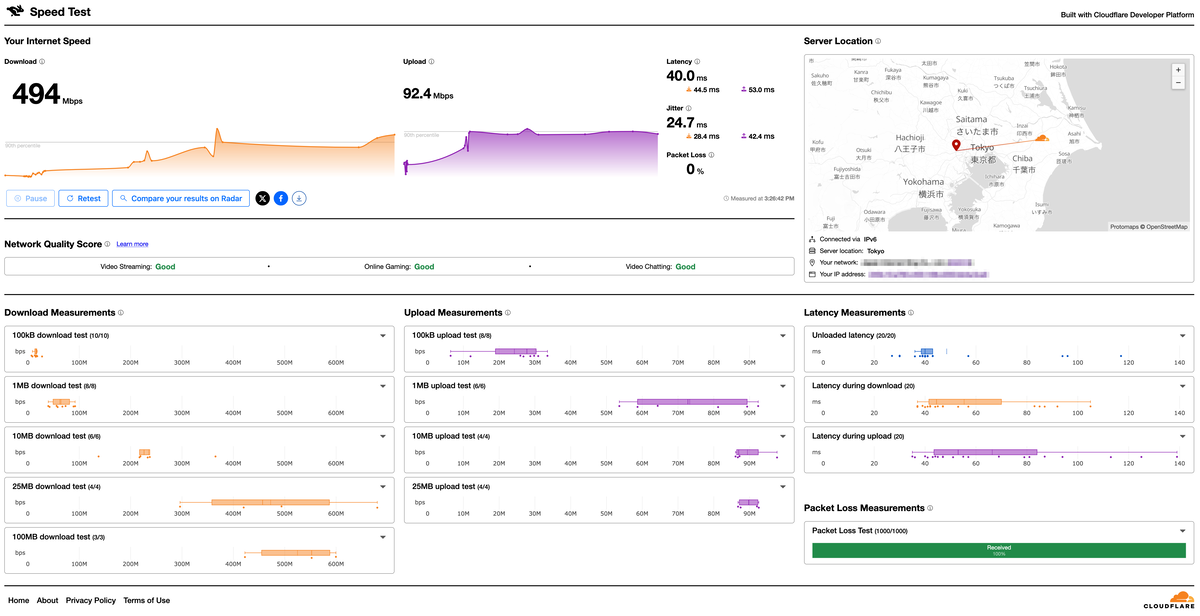1200x616 pixels.
Task: Click the Speed Test cloud logo icon
Action: (15, 12)
